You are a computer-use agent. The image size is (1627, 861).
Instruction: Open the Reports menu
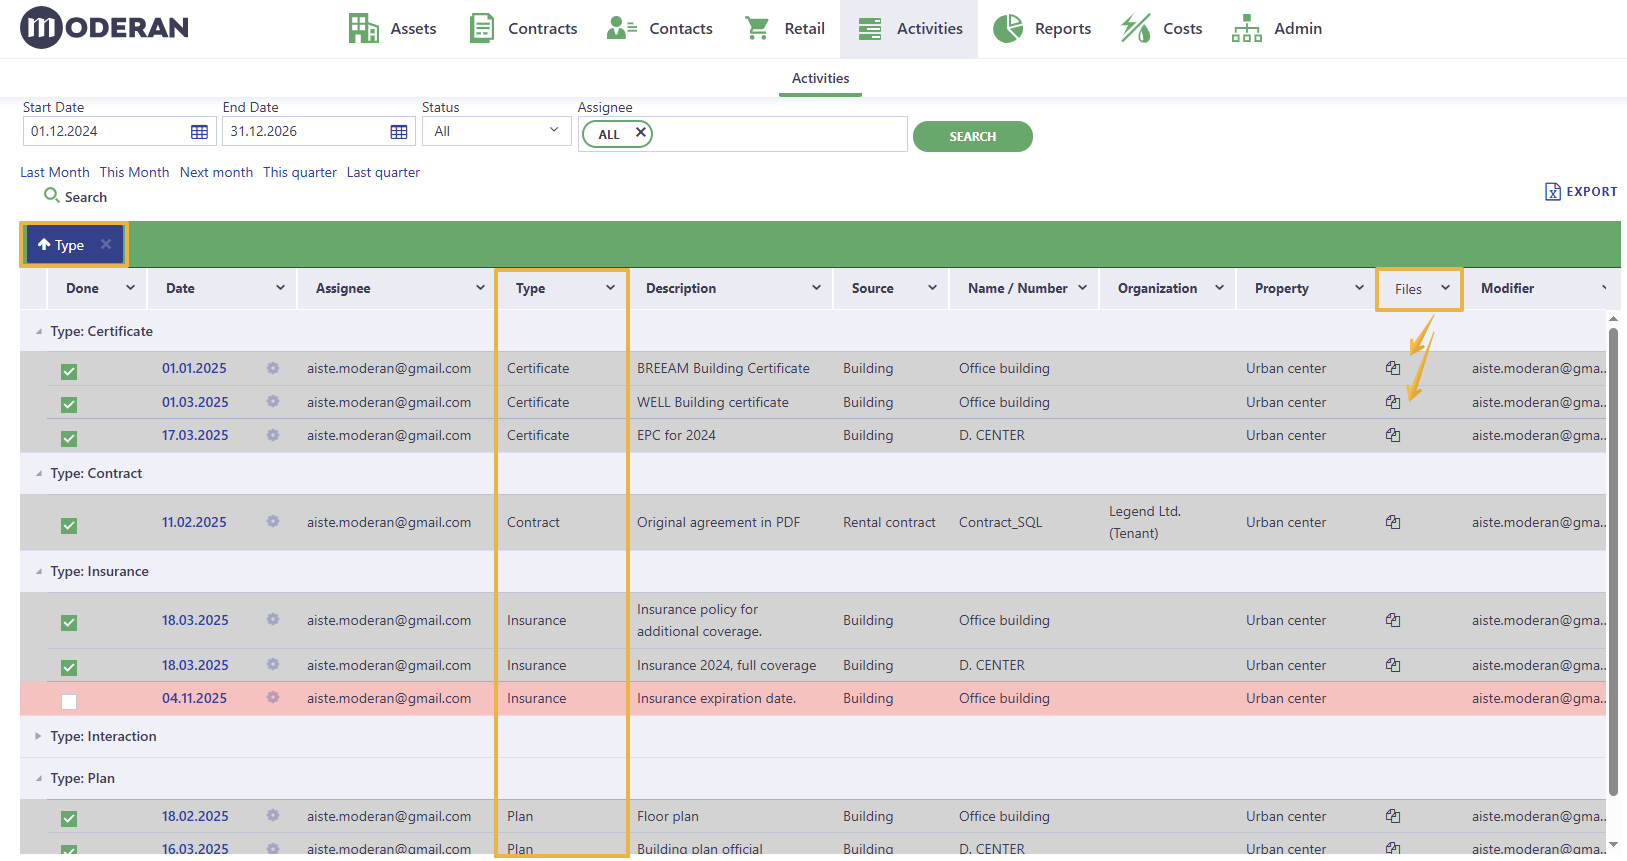[1042, 29]
